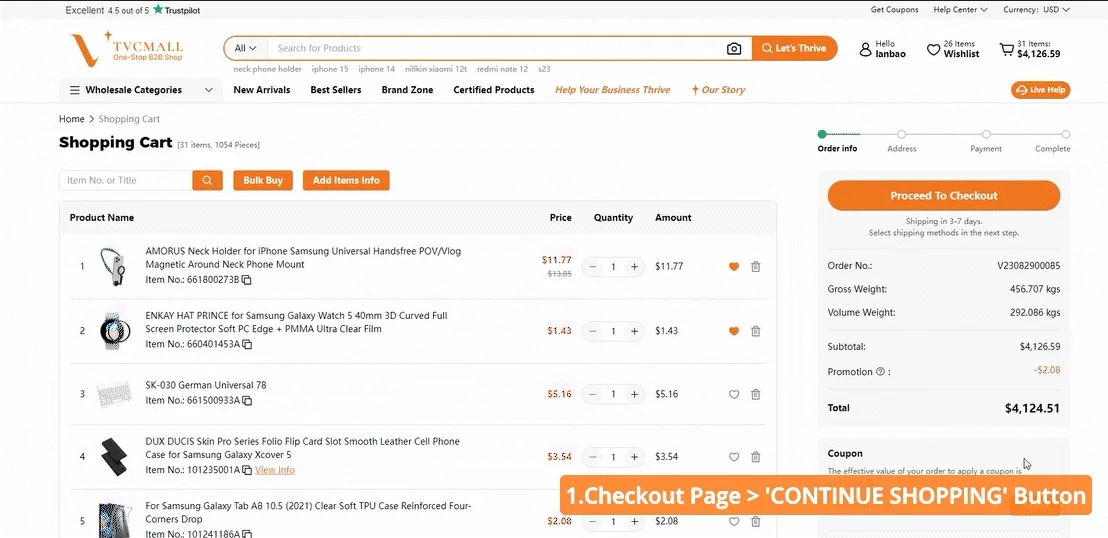
Task: Click the TVCMALL logo
Action: tap(127, 48)
